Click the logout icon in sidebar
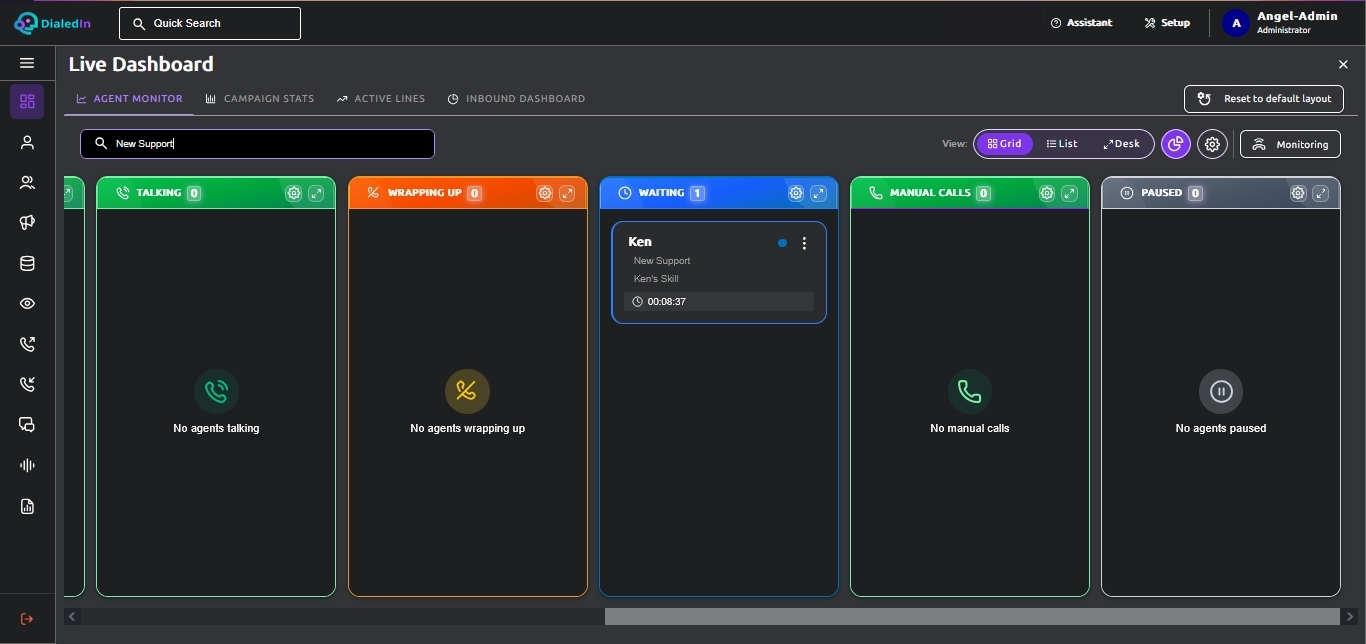This screenshot has width=1366, height=644. tap(27, 619)
